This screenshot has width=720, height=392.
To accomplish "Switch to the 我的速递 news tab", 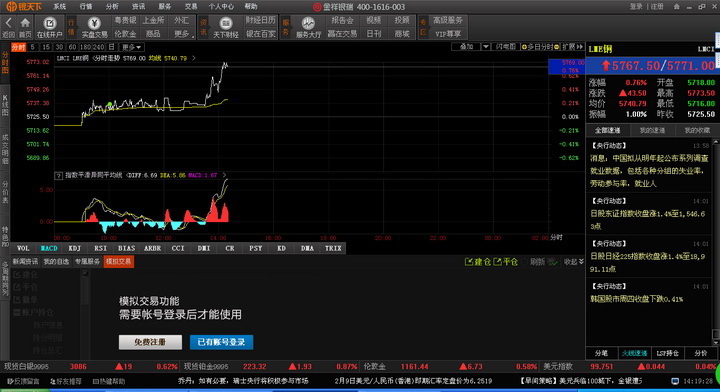I will 652,131.
